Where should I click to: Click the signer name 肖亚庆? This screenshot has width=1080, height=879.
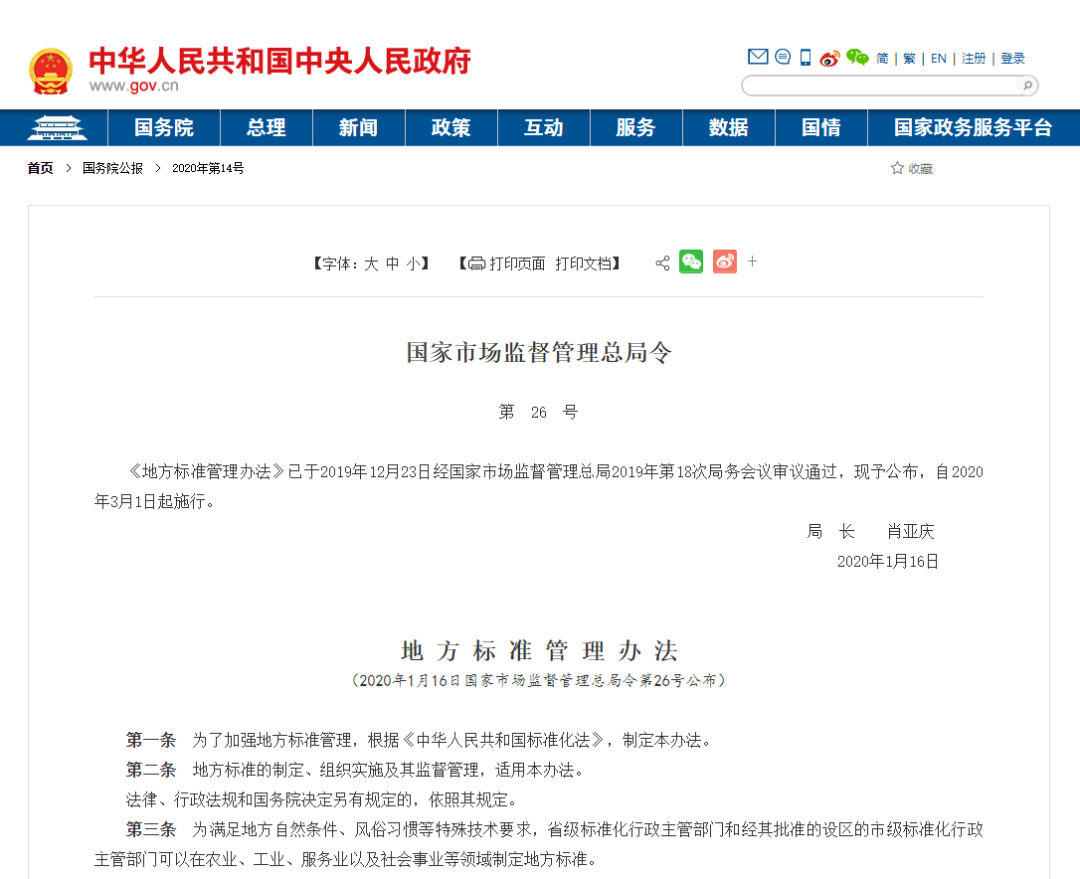point(910,531)
